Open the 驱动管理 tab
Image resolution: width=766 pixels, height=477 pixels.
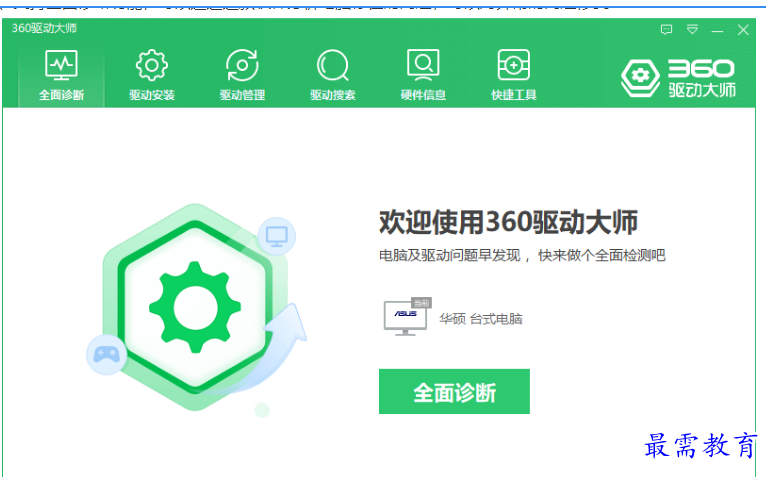[x=242, y=75]
